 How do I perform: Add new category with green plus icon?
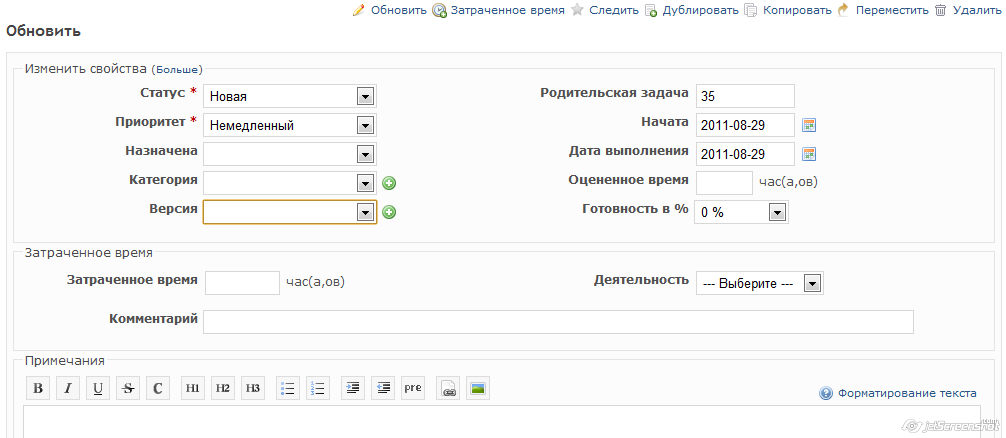(x=389, y=183)
